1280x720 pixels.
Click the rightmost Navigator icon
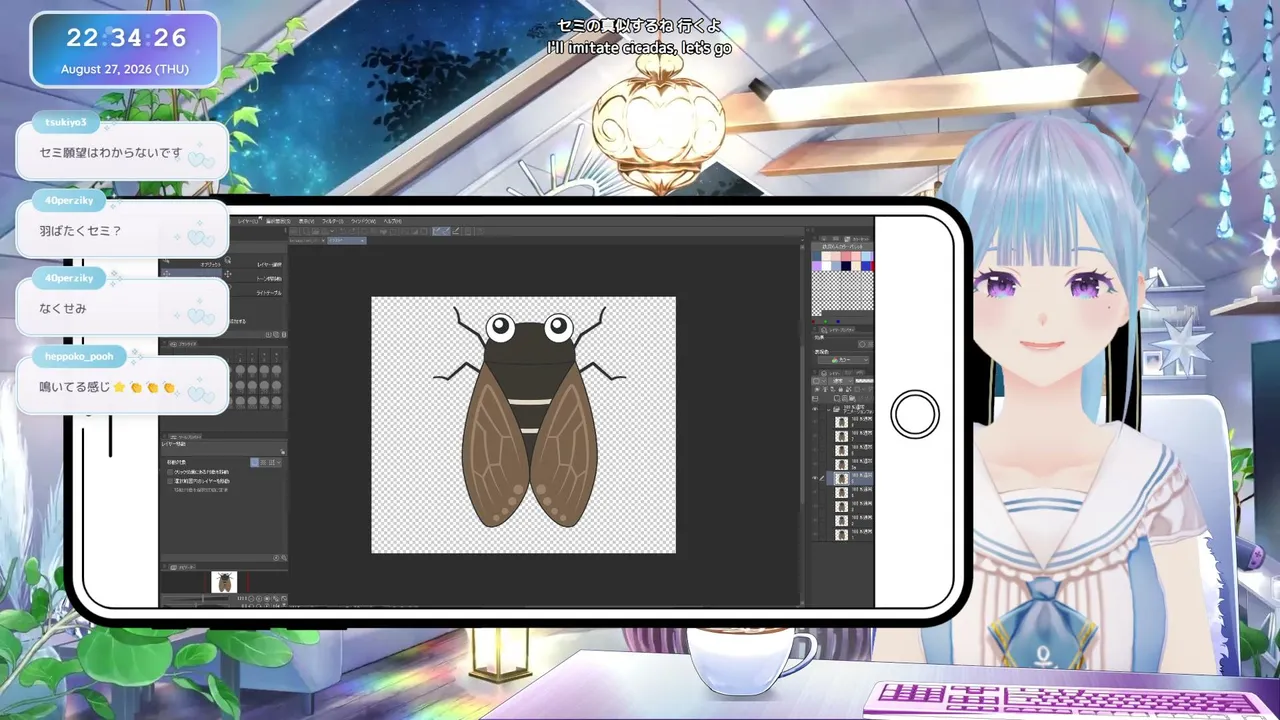point(284,599)
